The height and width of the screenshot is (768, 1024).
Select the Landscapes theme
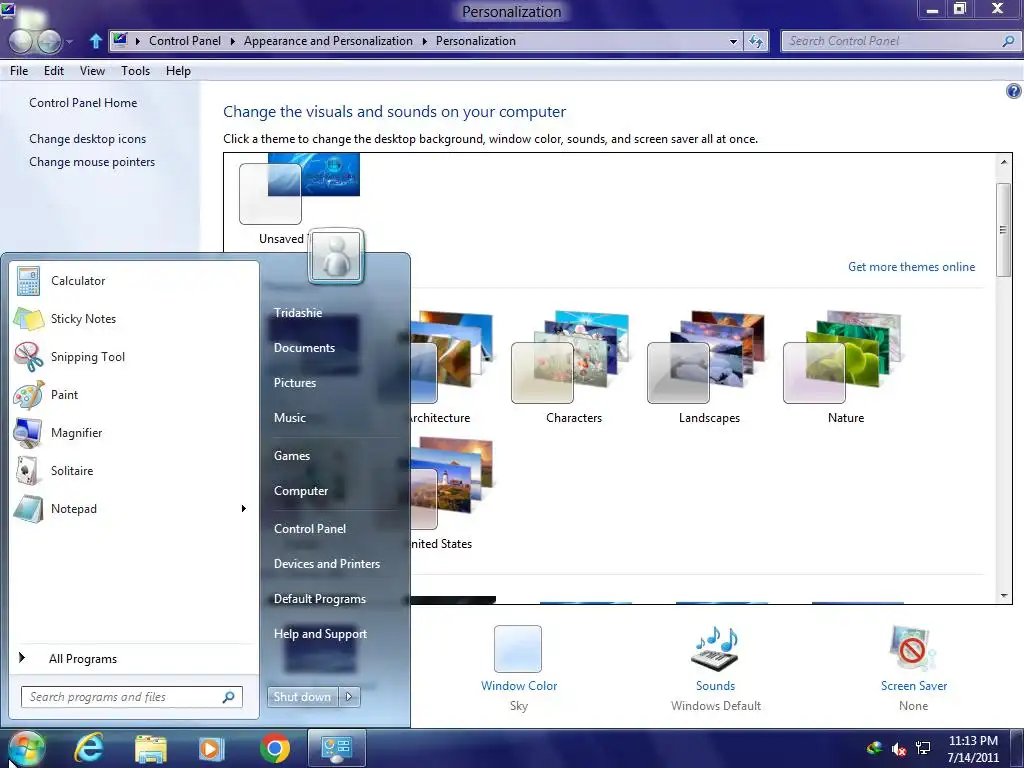click(x=709, y=368)
